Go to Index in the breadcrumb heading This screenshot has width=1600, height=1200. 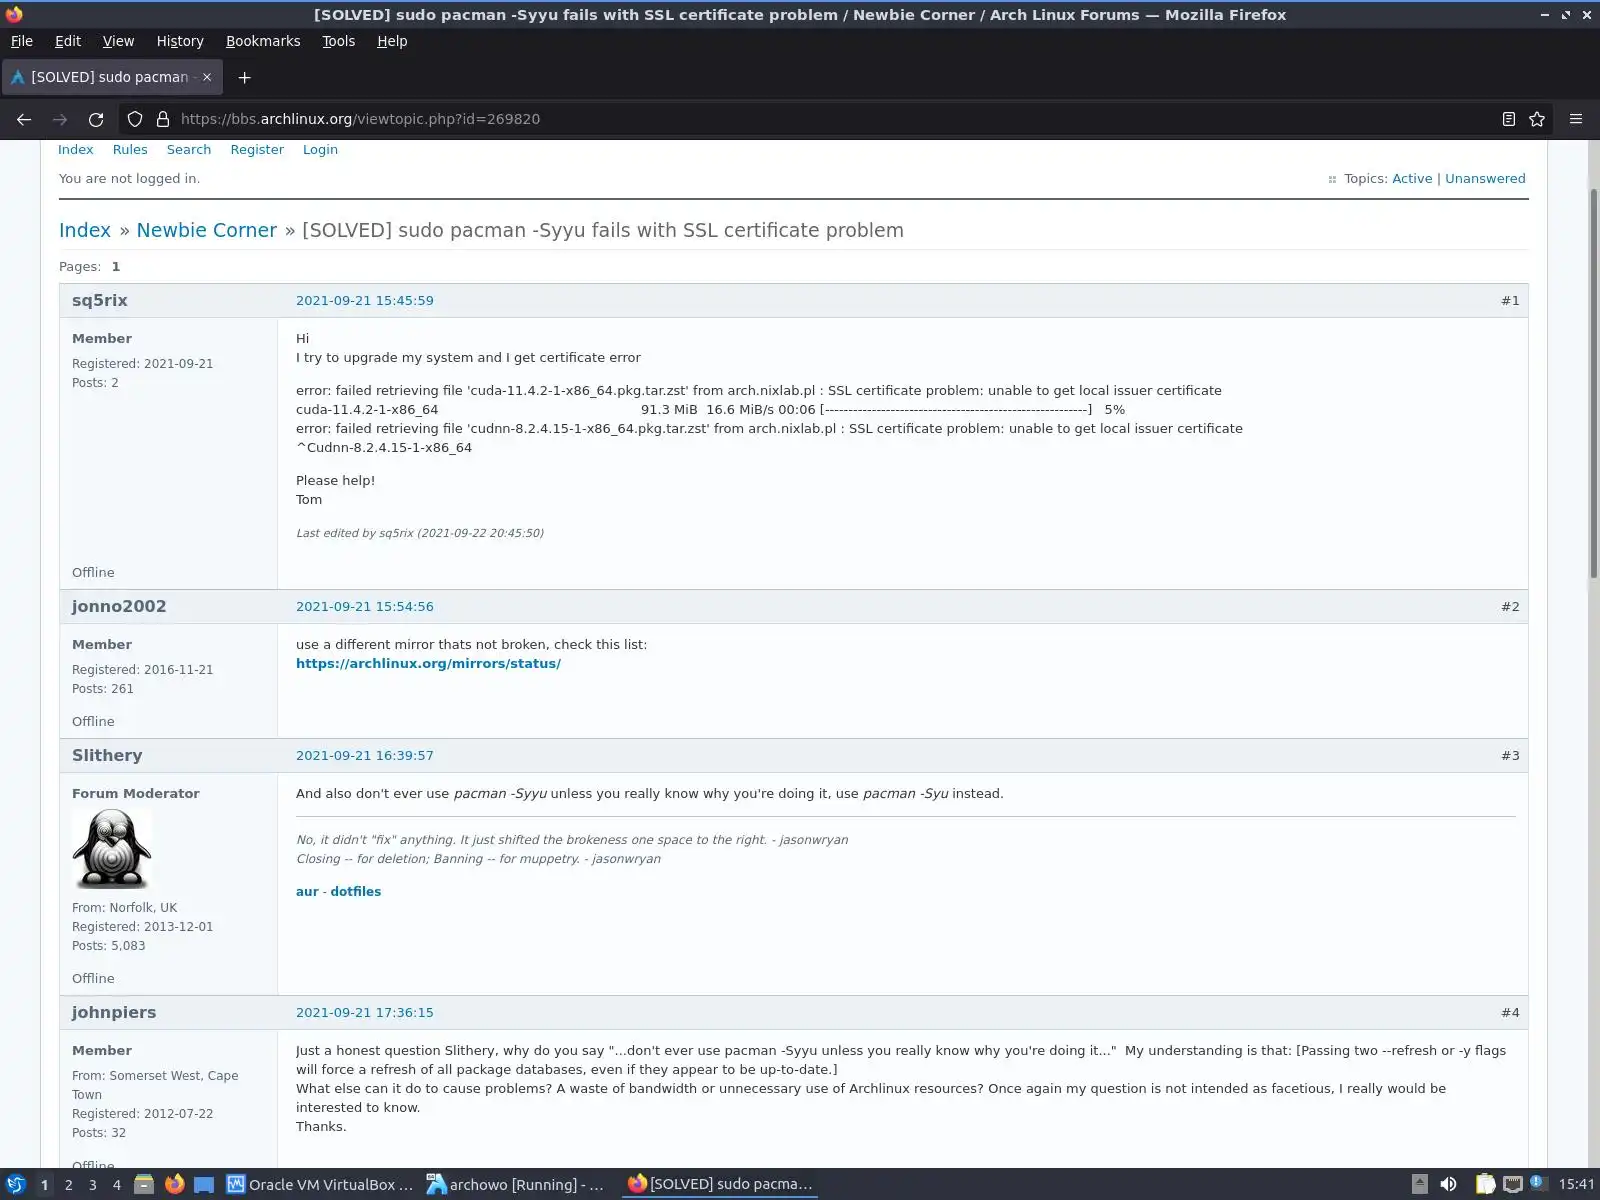(x=85, y=230)
